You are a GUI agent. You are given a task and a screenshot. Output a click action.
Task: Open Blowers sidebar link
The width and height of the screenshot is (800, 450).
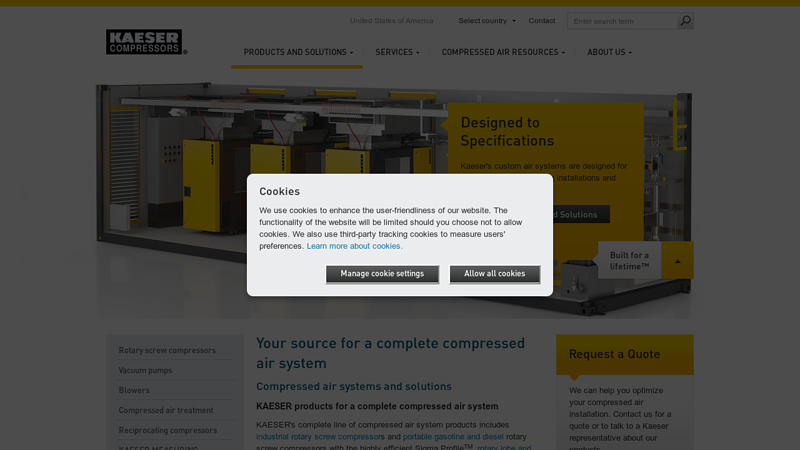coord(134,390)
